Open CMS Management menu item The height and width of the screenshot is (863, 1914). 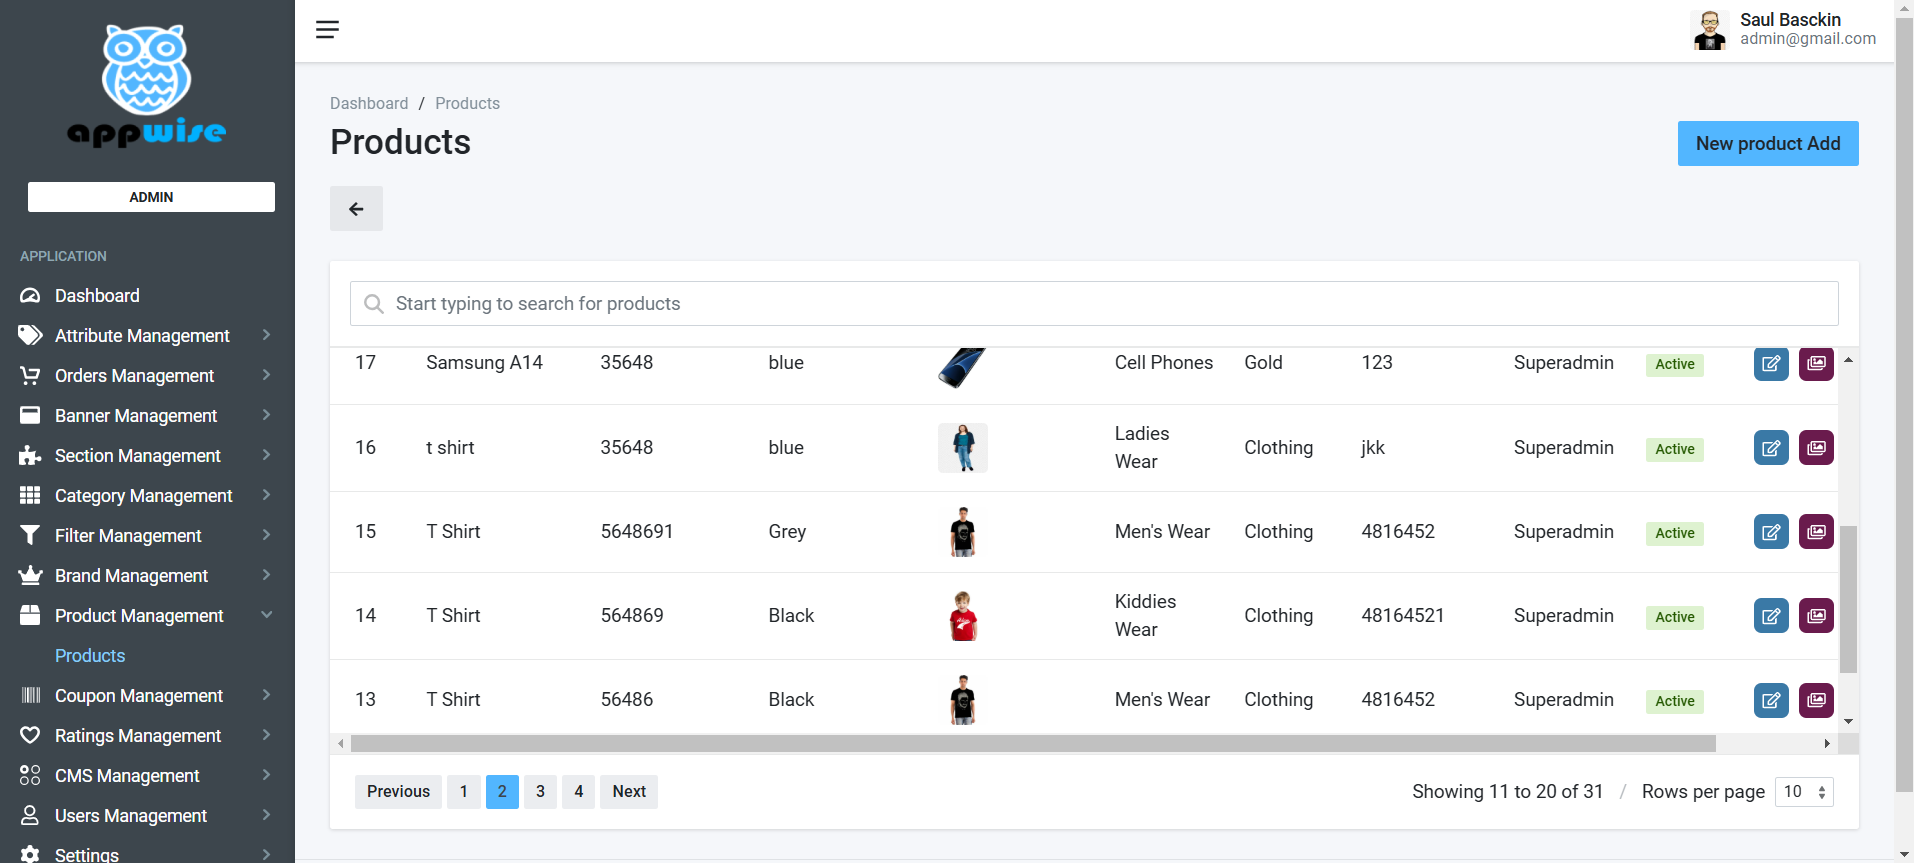pos(127,776)
